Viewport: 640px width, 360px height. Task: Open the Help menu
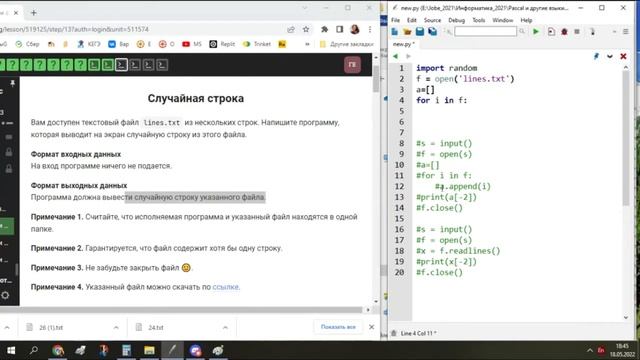point(526,20)
